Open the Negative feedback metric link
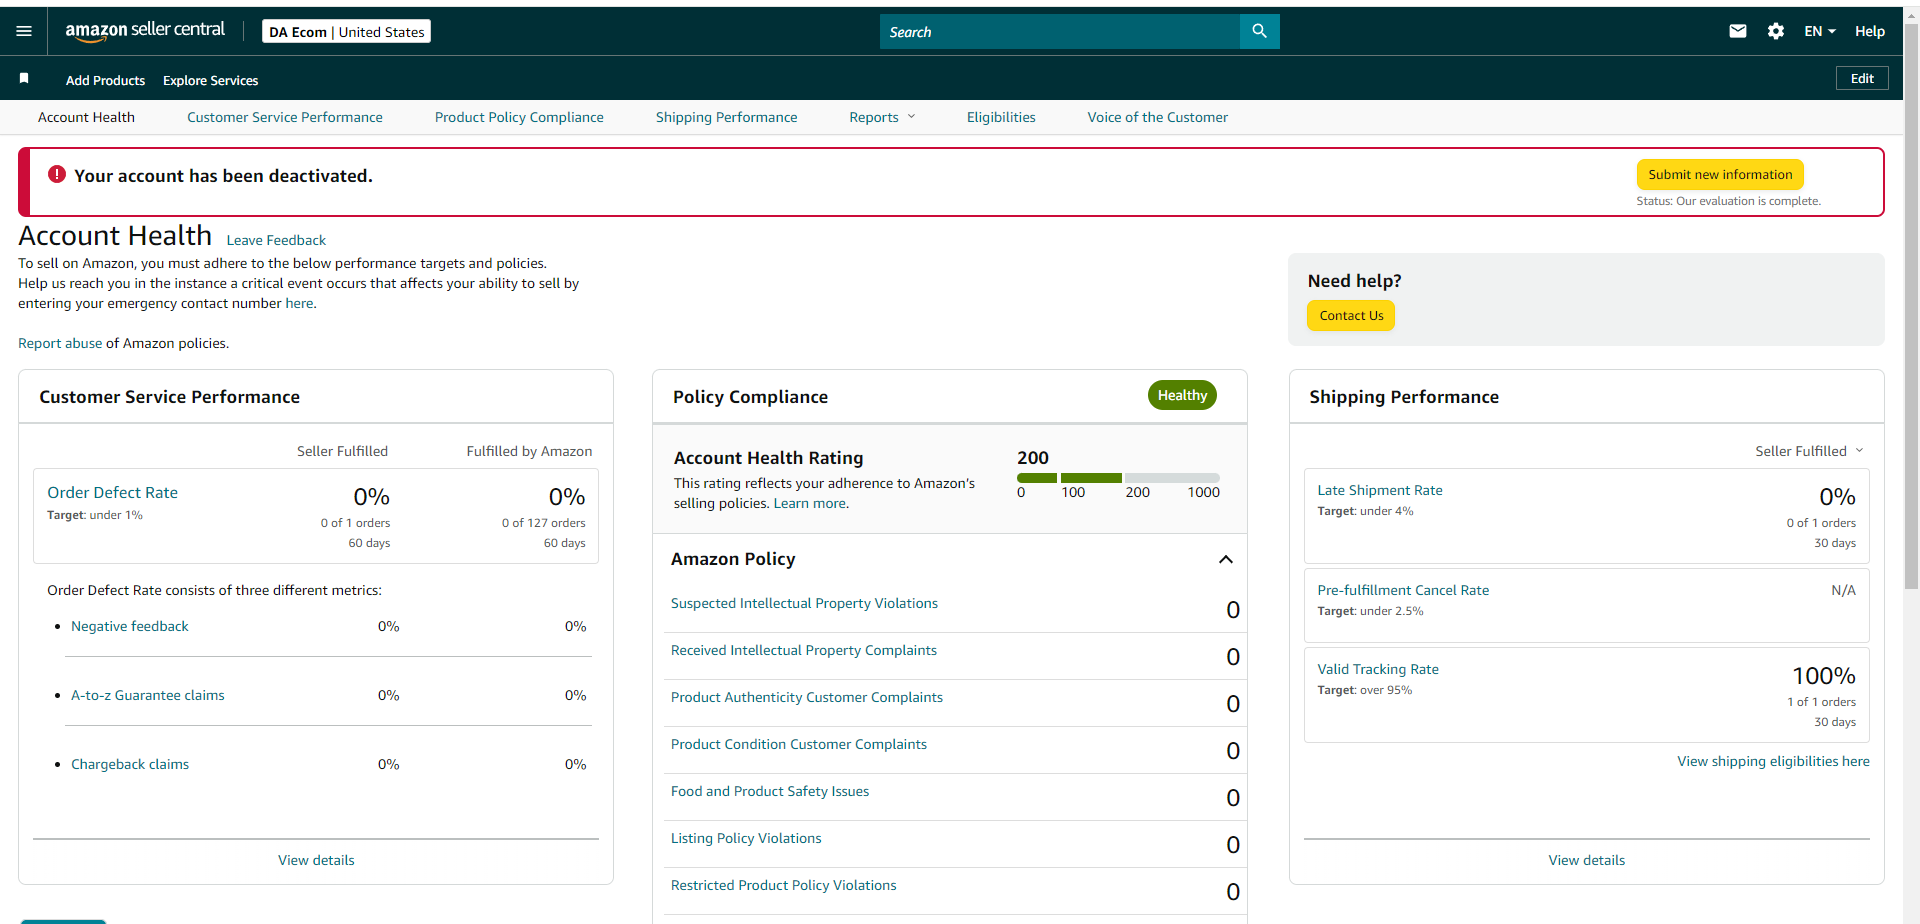 130,626
